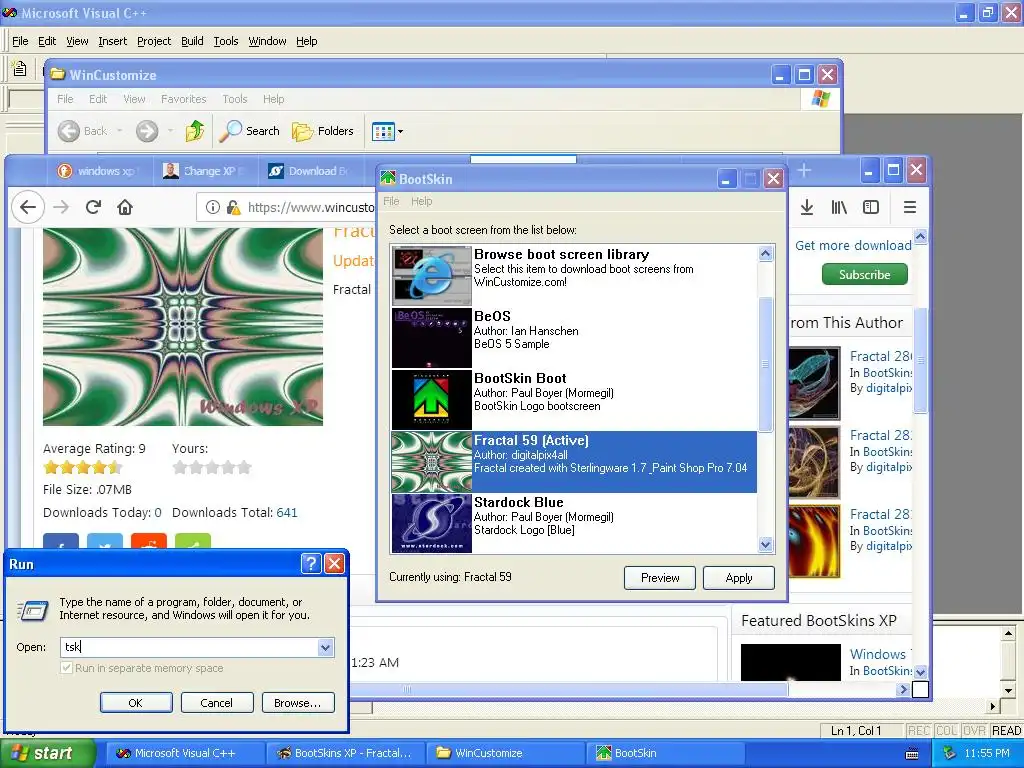1024x768 pixels.
Task: Click the Downloads Total 641 link
Action: pyautogui.click(x=287, y=513)
